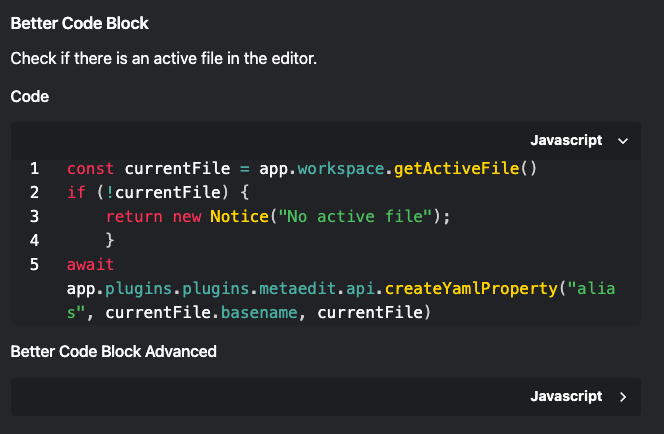Click the "Check if there is an active file" sentence
This screenshot has width=664, height=434.
click(163, 59)
